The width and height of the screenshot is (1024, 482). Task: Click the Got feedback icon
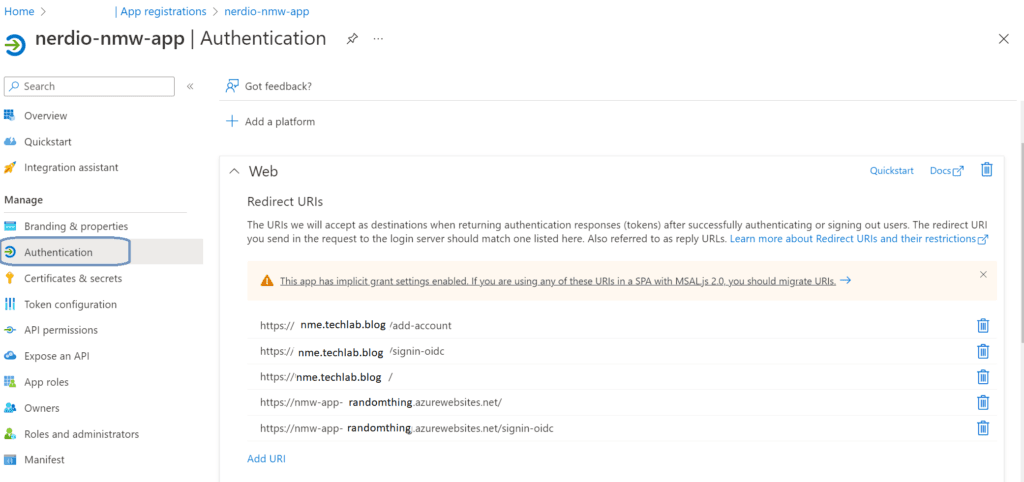point(233,86)
